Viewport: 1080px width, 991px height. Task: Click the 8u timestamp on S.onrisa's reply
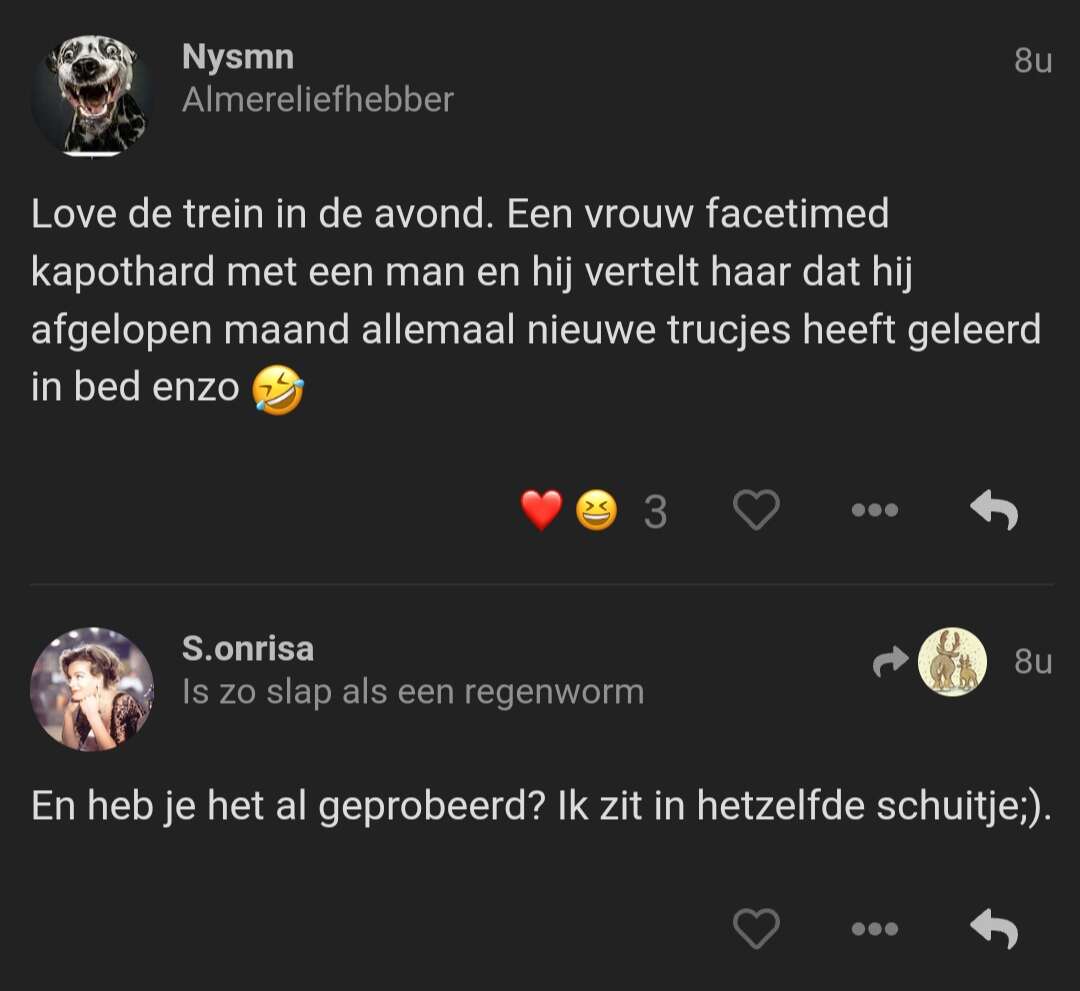click(x=1033, y=661)
